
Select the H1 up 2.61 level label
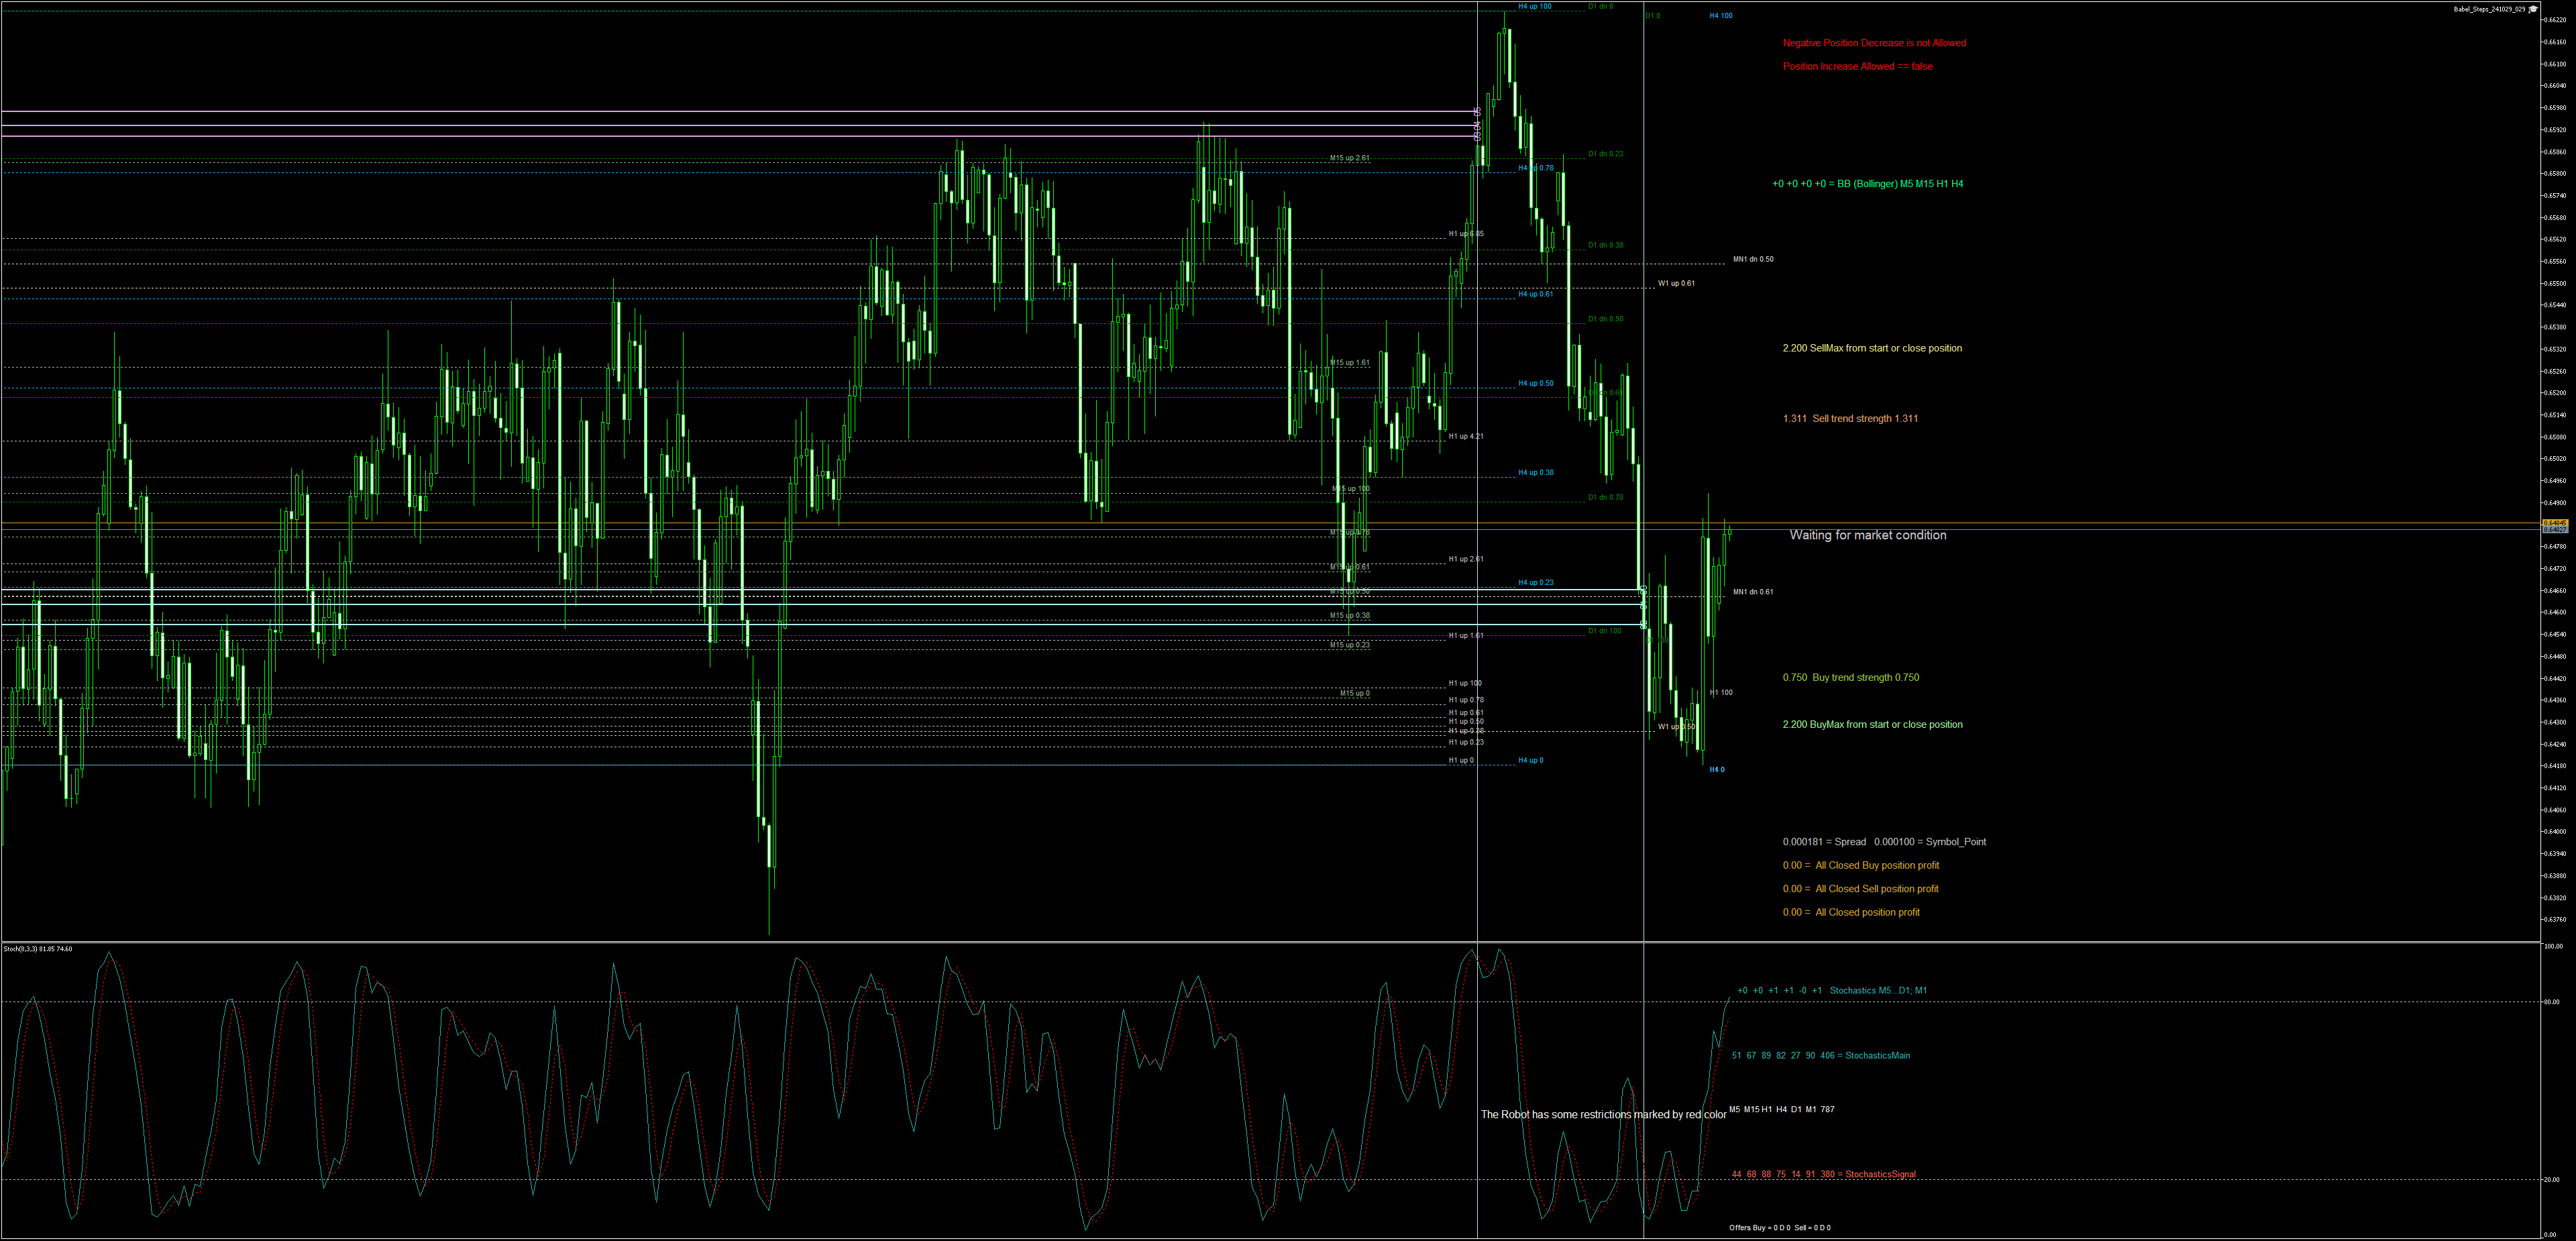[x=1466, y=559]
